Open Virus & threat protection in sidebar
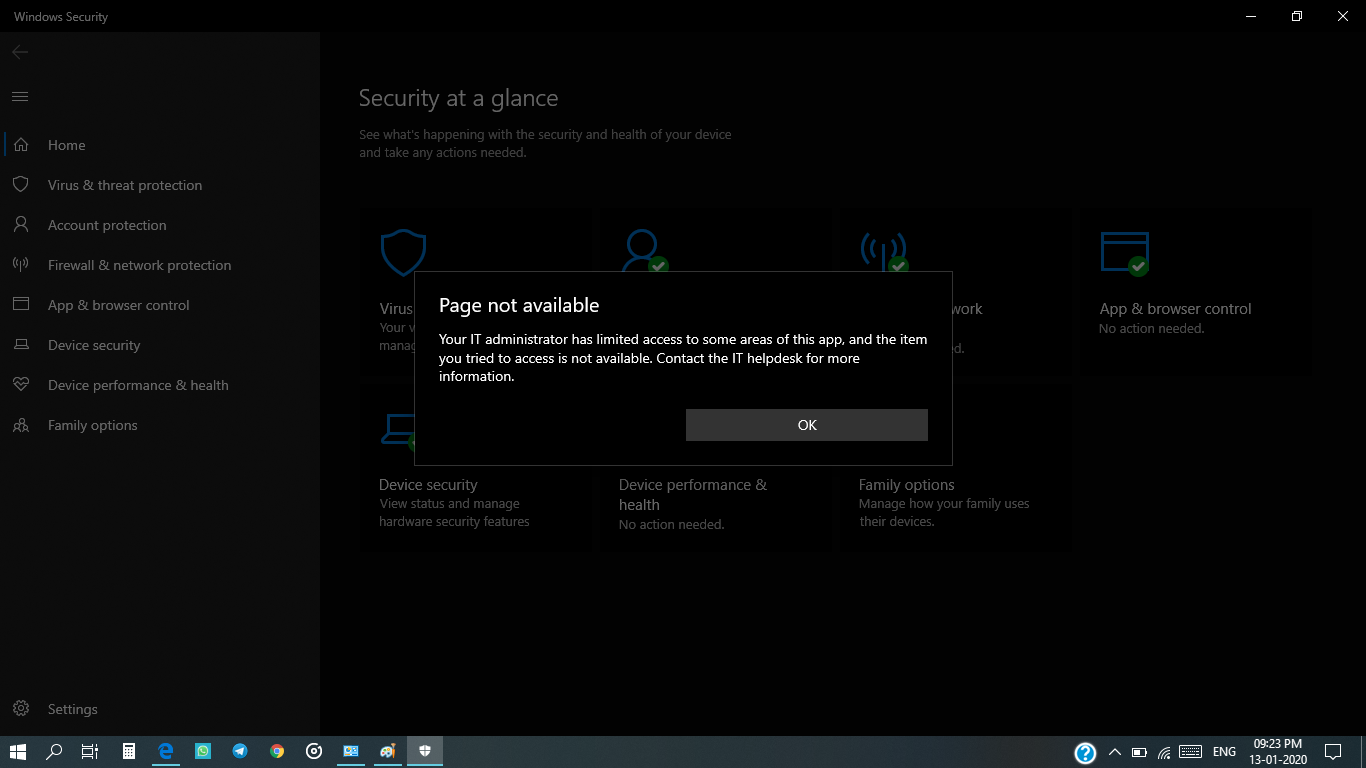 click(x=125, y=185)
